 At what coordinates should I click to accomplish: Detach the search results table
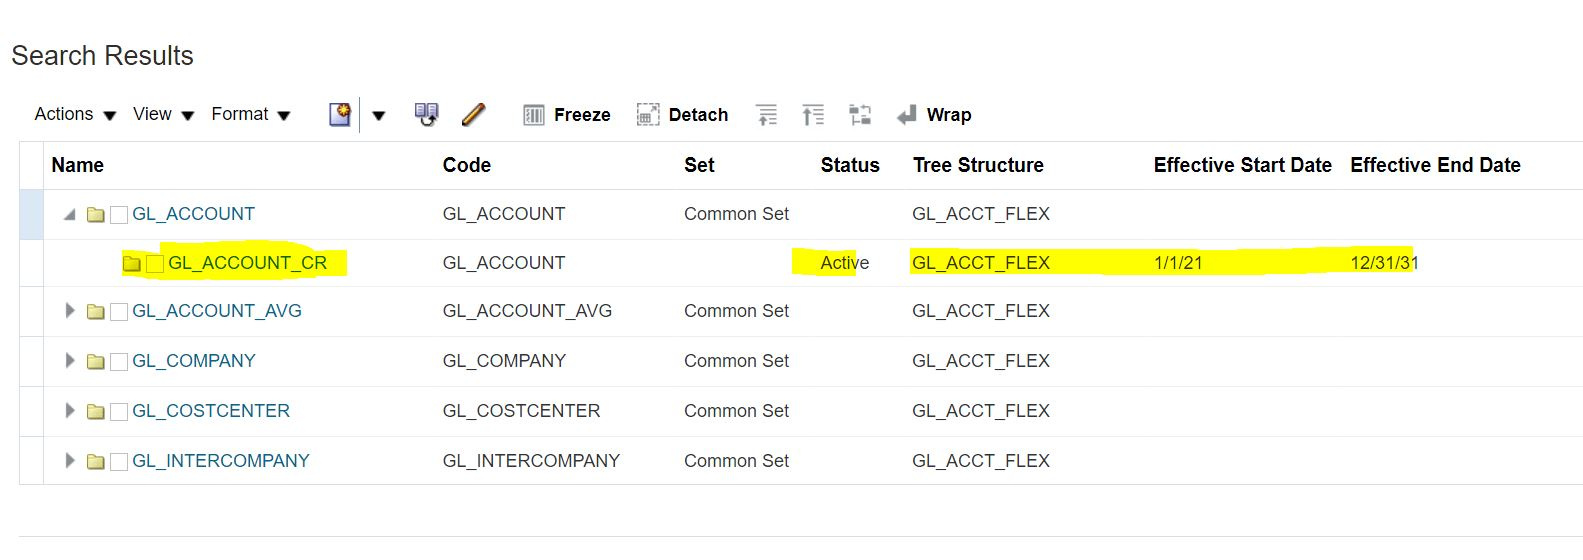pyautogui.click(x=683, y=115)
